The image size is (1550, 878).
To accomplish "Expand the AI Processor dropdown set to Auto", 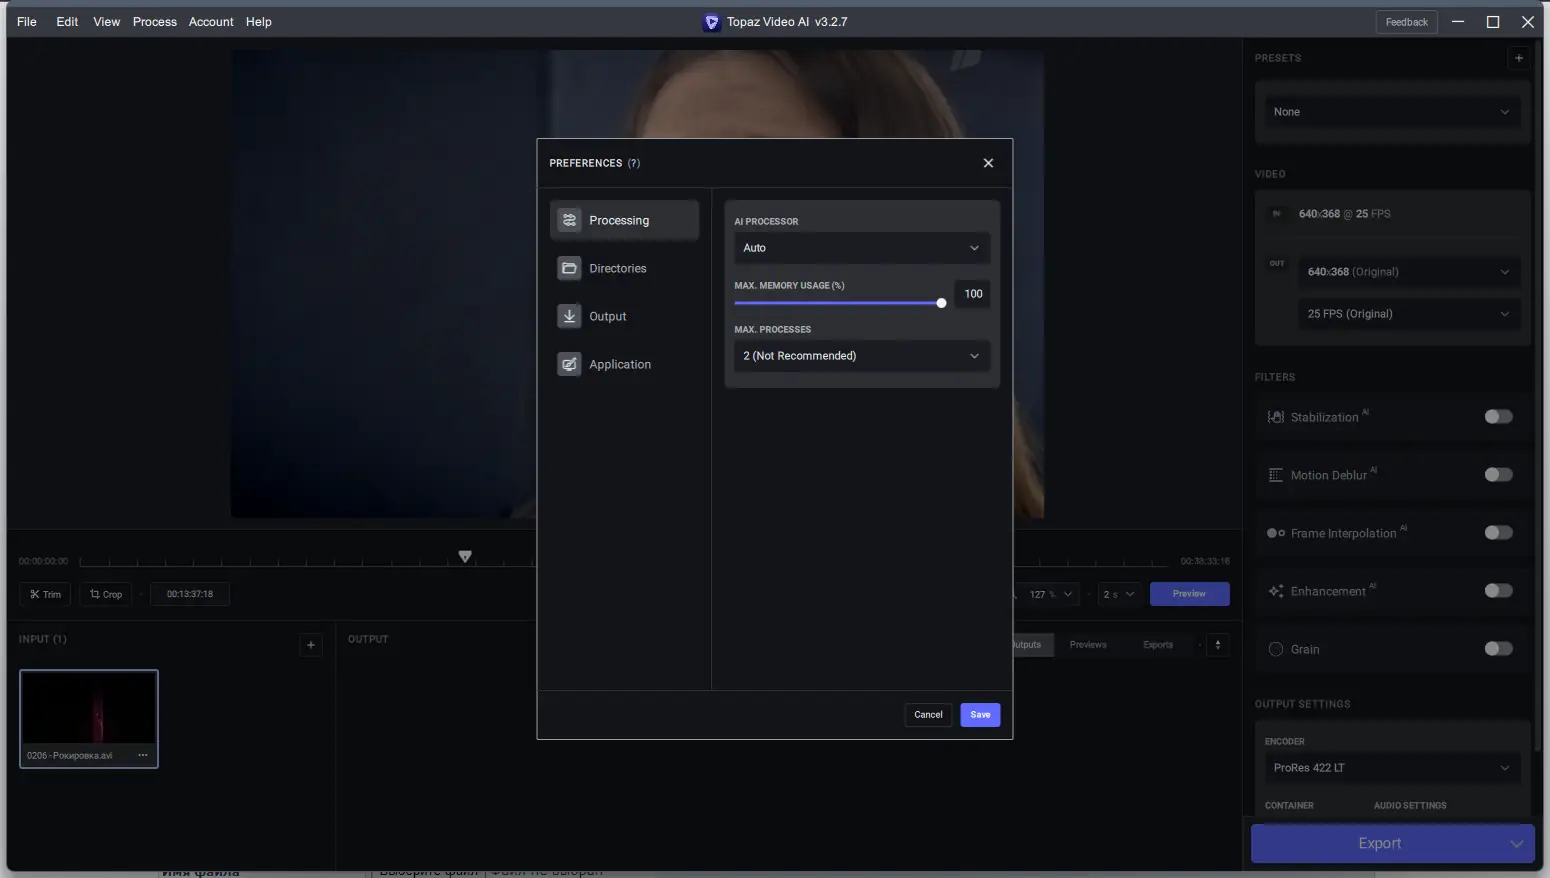I will click(x=862, y=248).
